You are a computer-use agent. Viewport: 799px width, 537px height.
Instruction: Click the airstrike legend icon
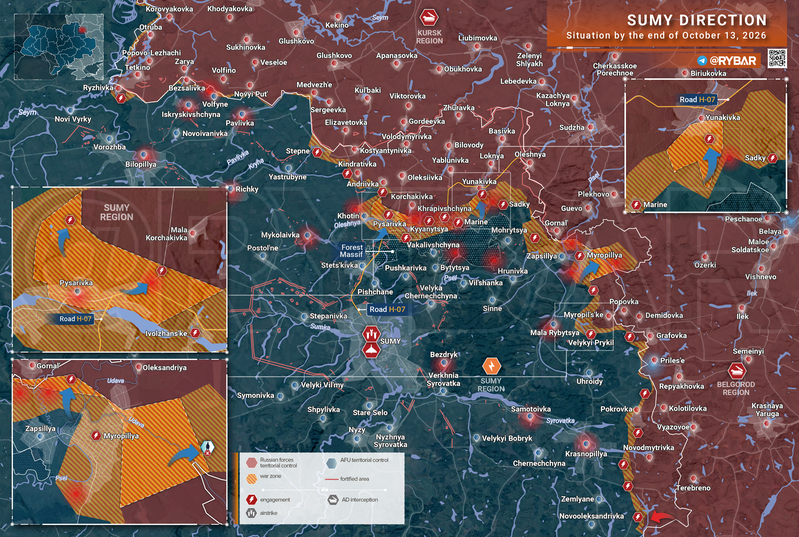(x=251, y=513)
